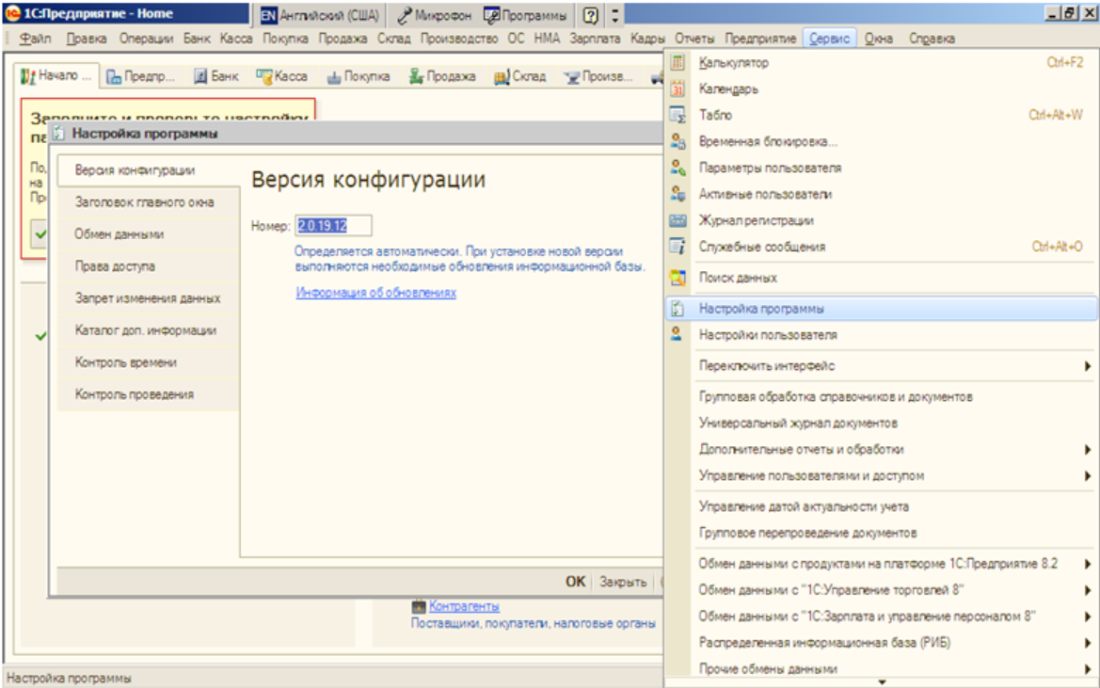The image size is (1100, 688).
Task: Open the Отчеты menu
Action: pos(695,39)
